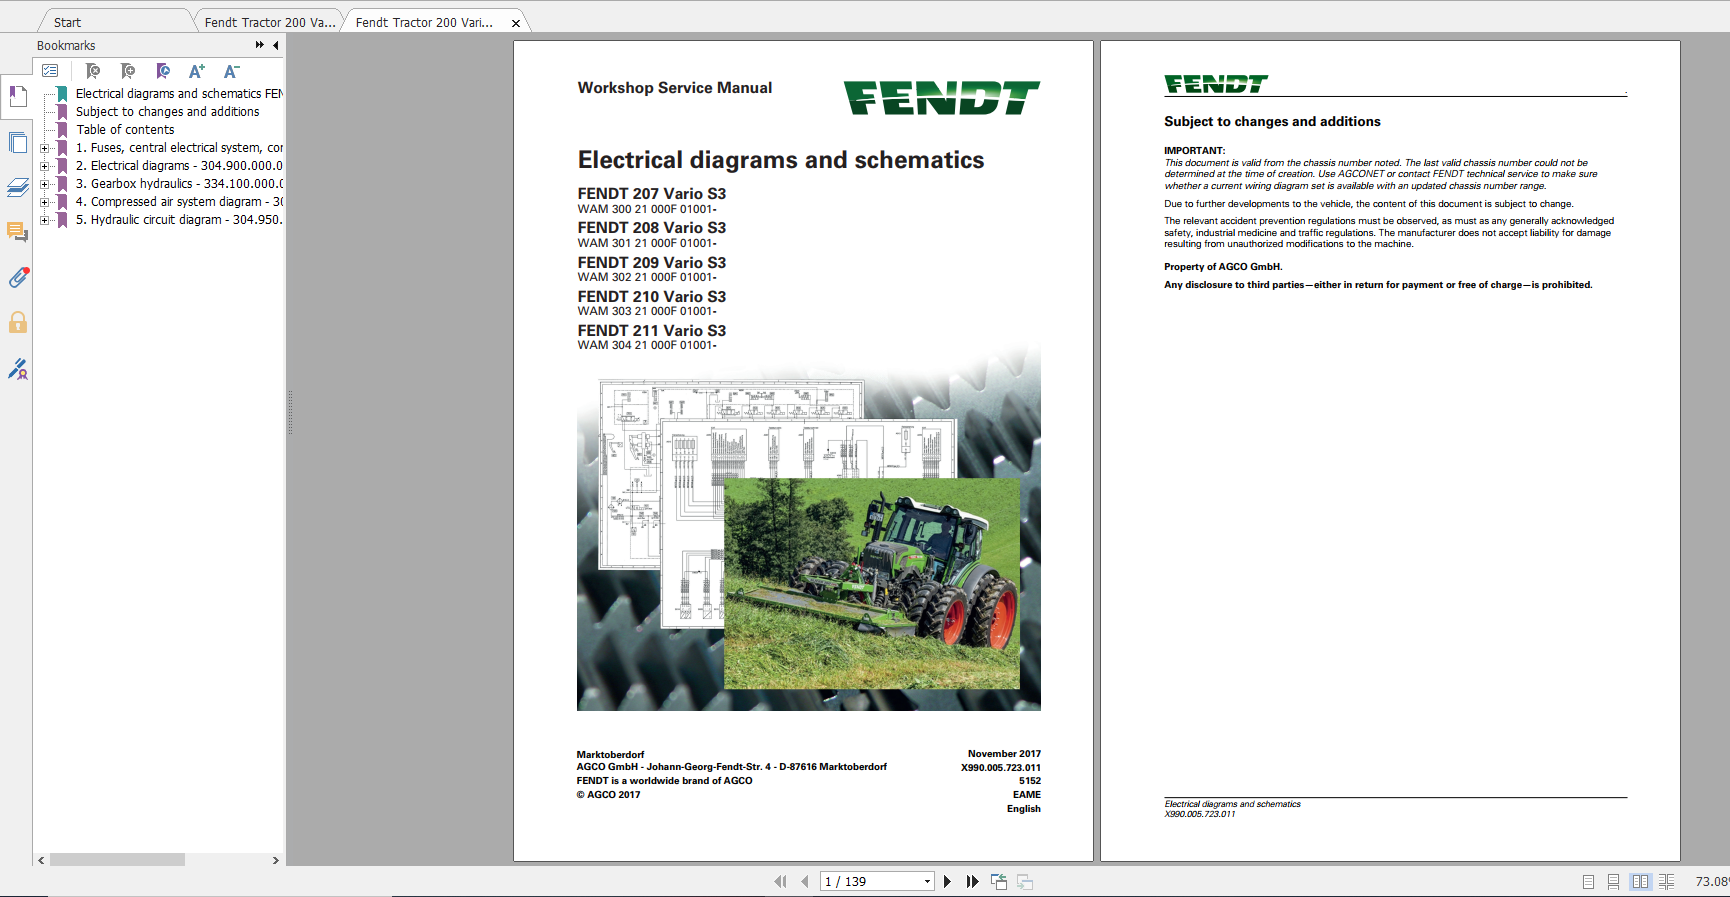The image size is (1730, 897).
Task: Click the next view icon
Action: [1025, 881]
